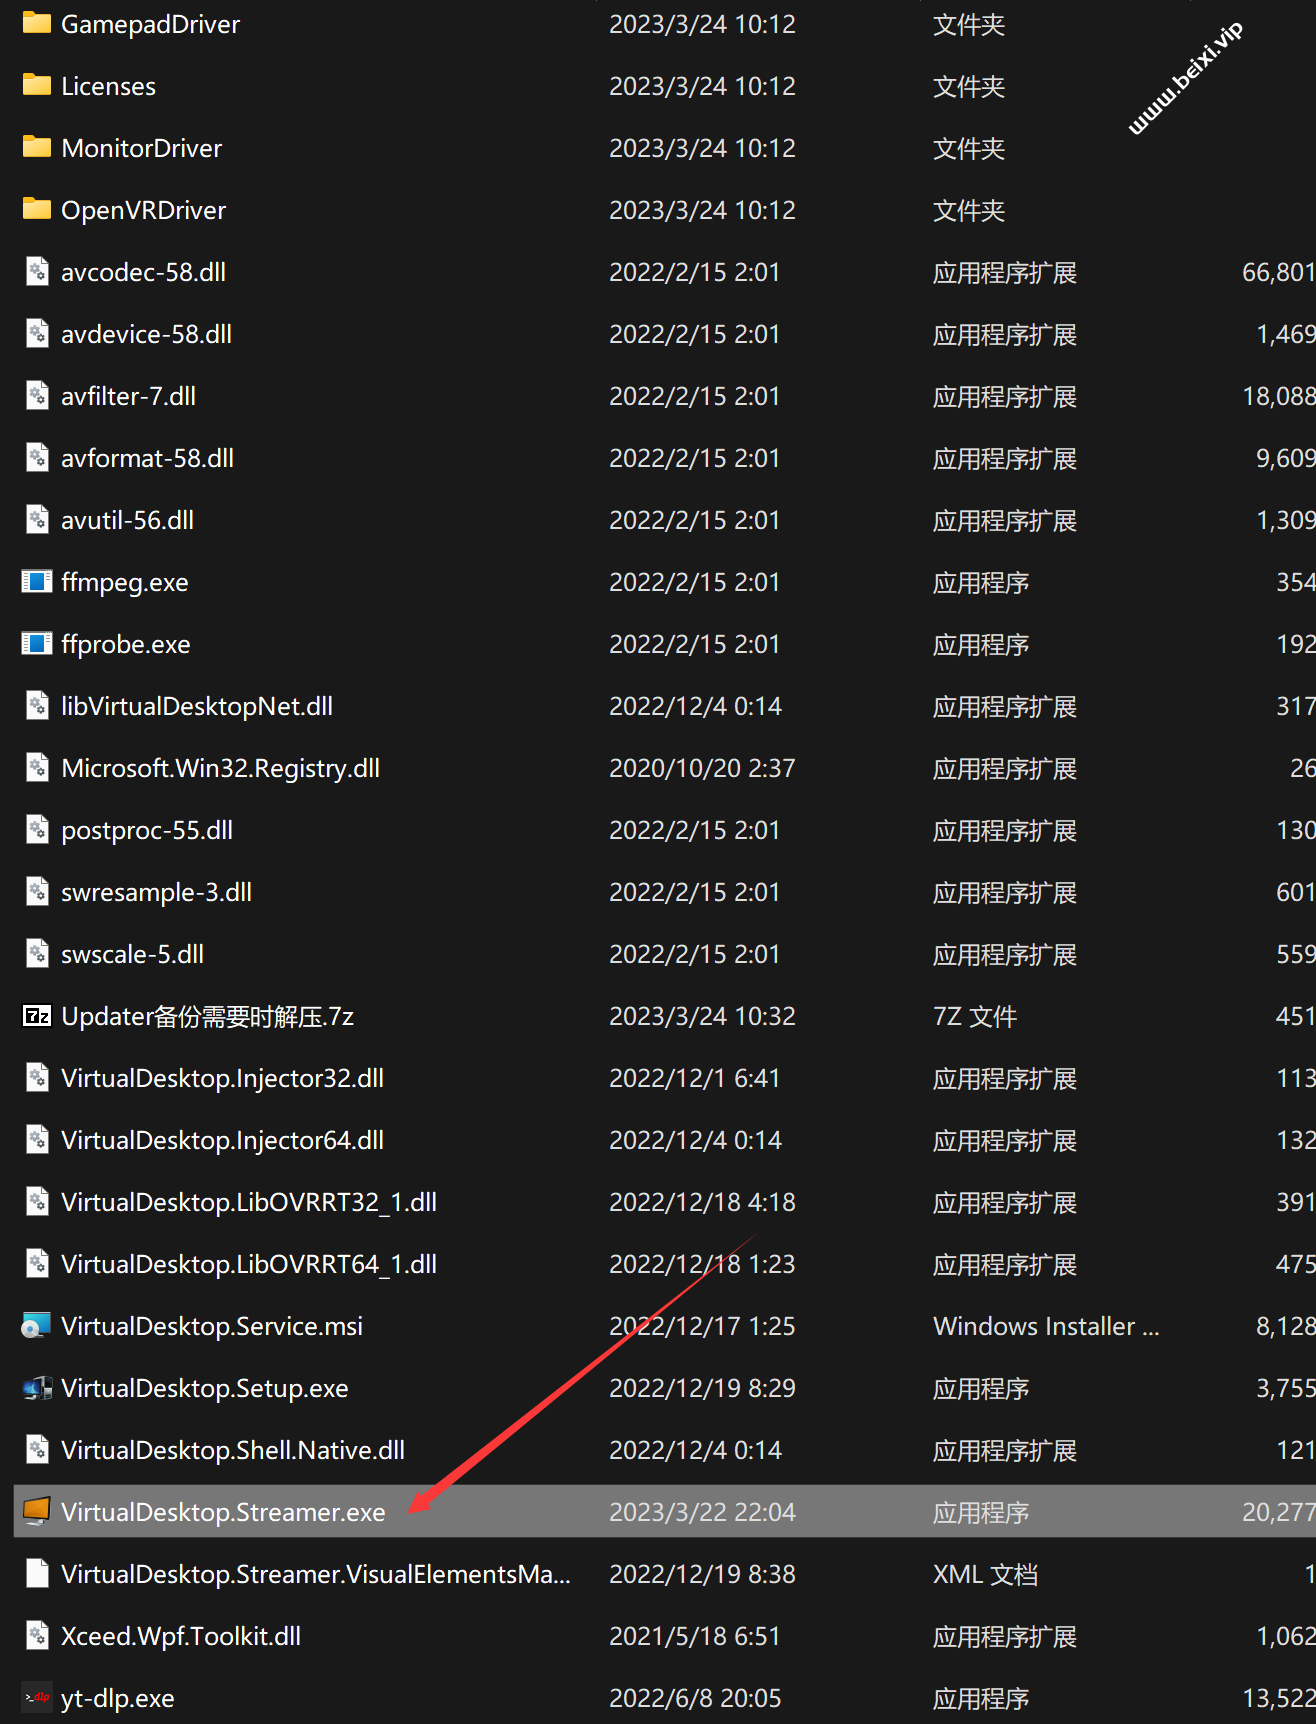Select the swresample-3.dll file name
1316x1724 pixels.
(x=156, y=892)
